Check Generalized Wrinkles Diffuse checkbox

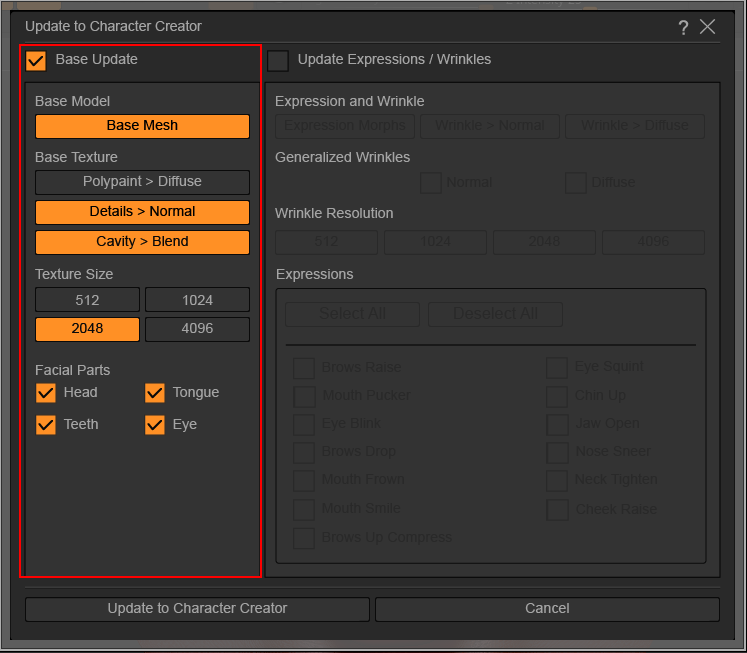(x=575, y=183)
